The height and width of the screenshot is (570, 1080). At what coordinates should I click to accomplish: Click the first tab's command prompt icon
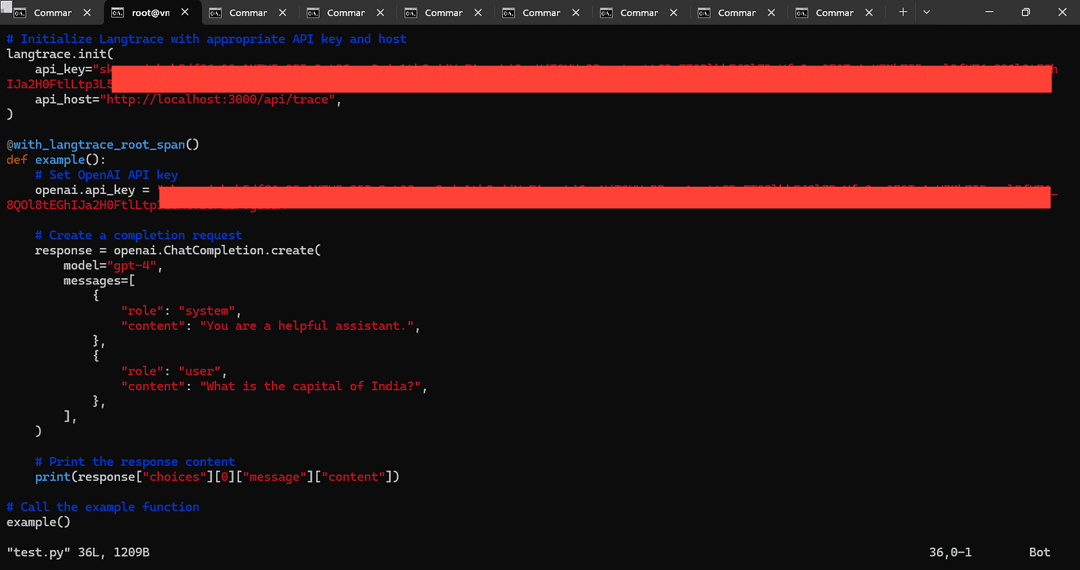point(19,13)
